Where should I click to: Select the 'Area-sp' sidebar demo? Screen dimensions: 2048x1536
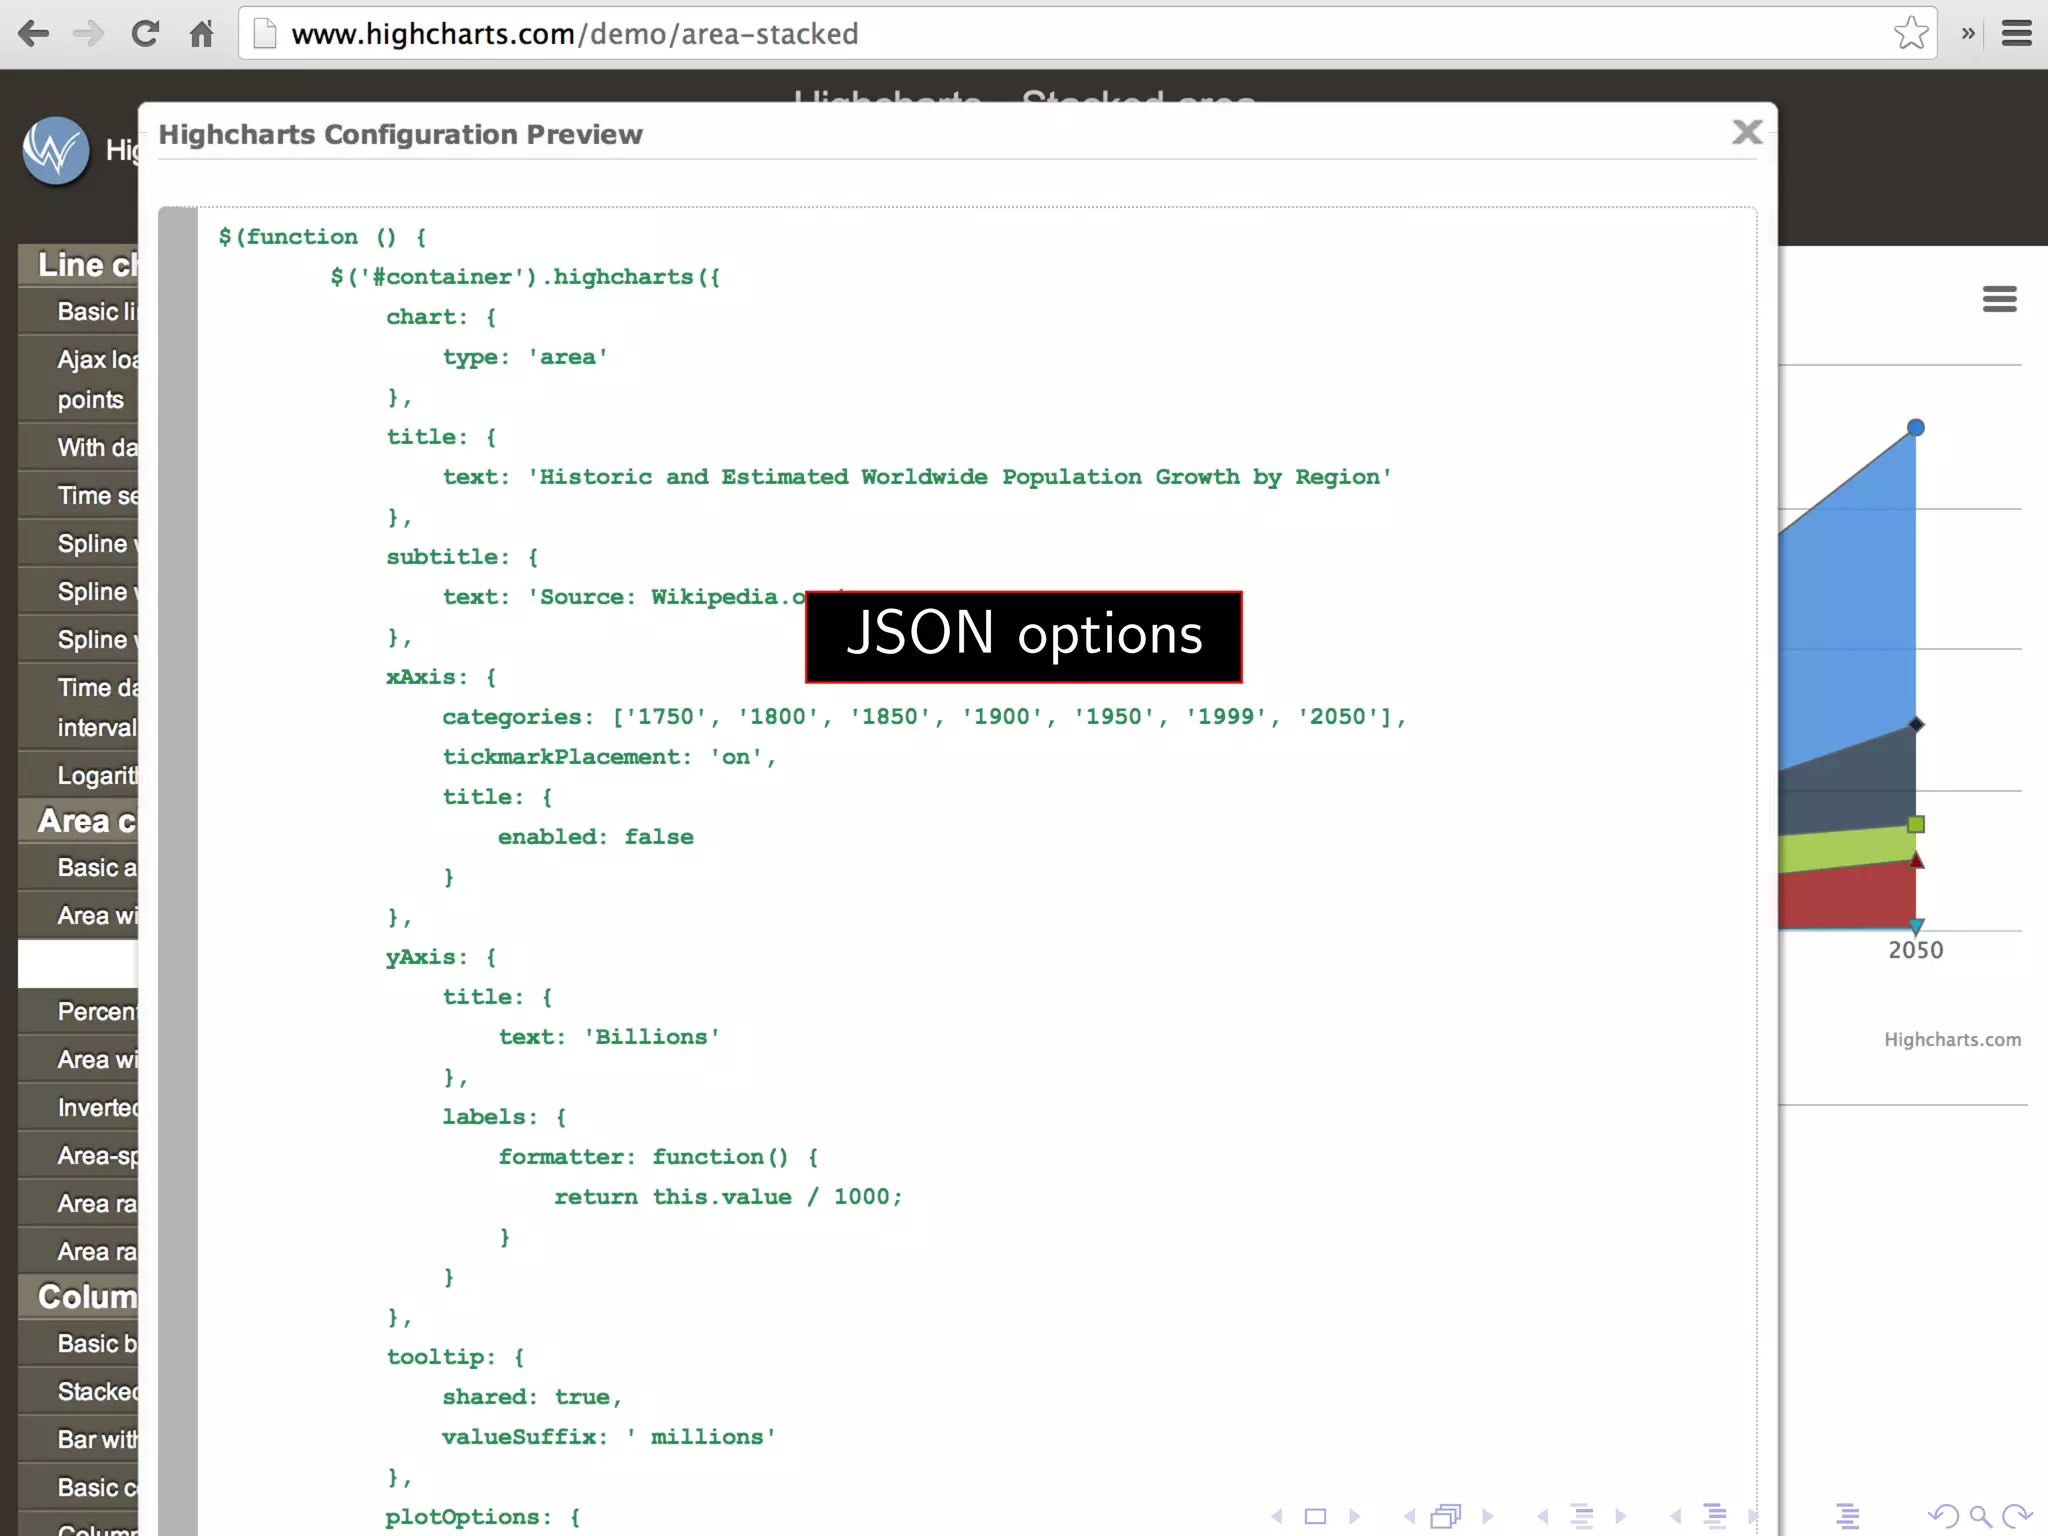pos(79,1155)
